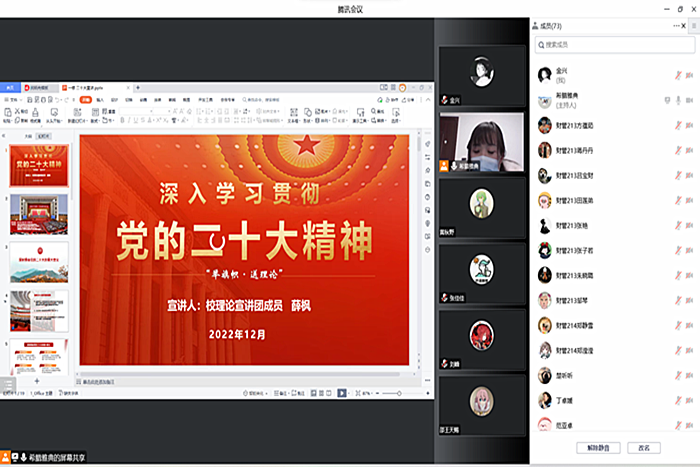The width and height of the screenshot is (700, 467).
Task: Toggle muted microphone icon for 金兴
Action: pyautogui.click(x=677, y=75)
